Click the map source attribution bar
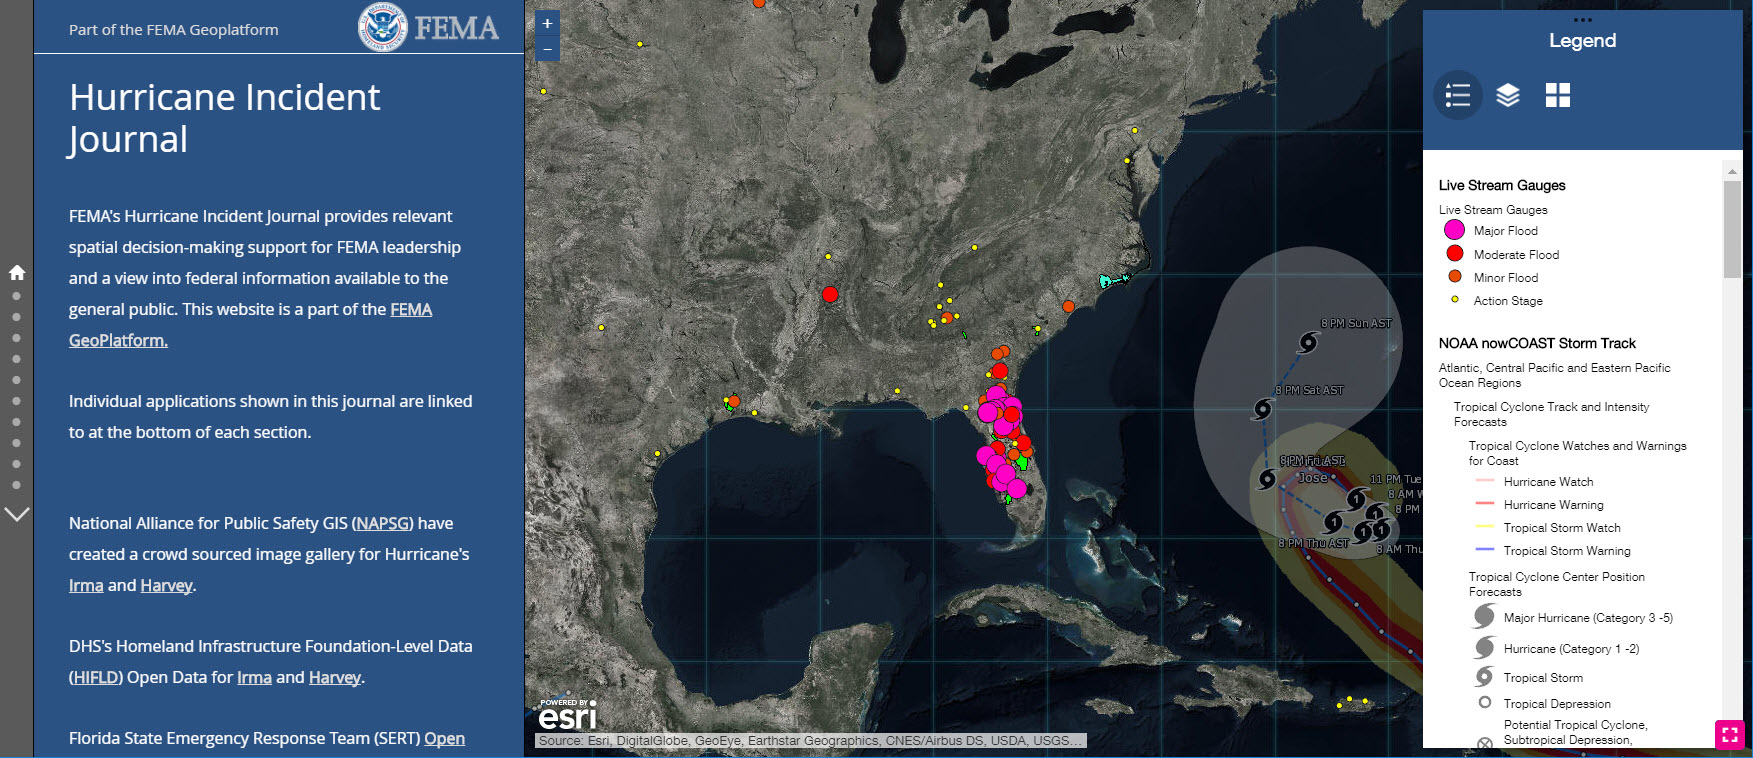This screenshot has height=758, width=1753. tap(810, 741)
